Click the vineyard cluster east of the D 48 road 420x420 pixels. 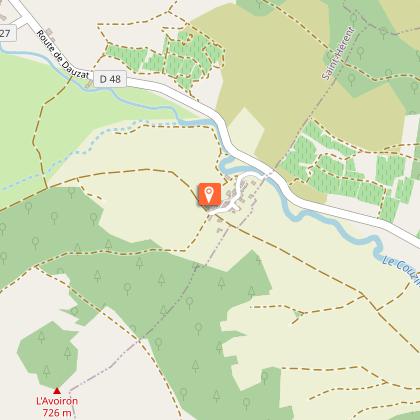tap(347, 172)
